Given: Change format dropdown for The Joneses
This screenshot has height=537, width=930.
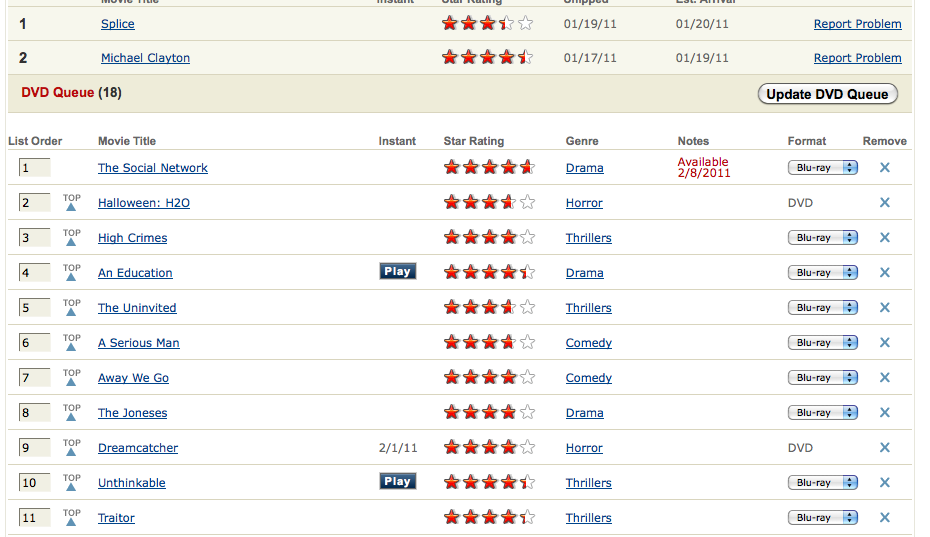Looking at the screenshot, I should pos(823,413).
